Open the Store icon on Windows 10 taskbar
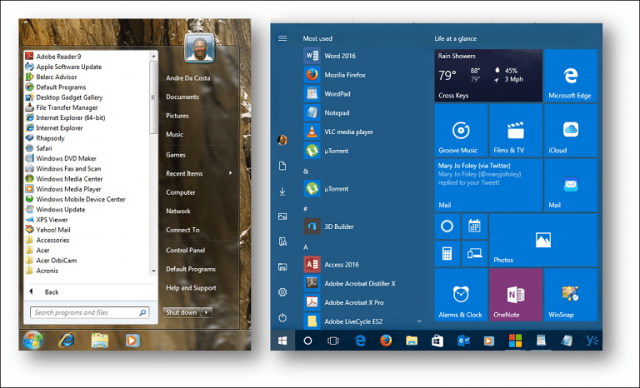The width and height of the screenshot is (640, 388). 437,340
